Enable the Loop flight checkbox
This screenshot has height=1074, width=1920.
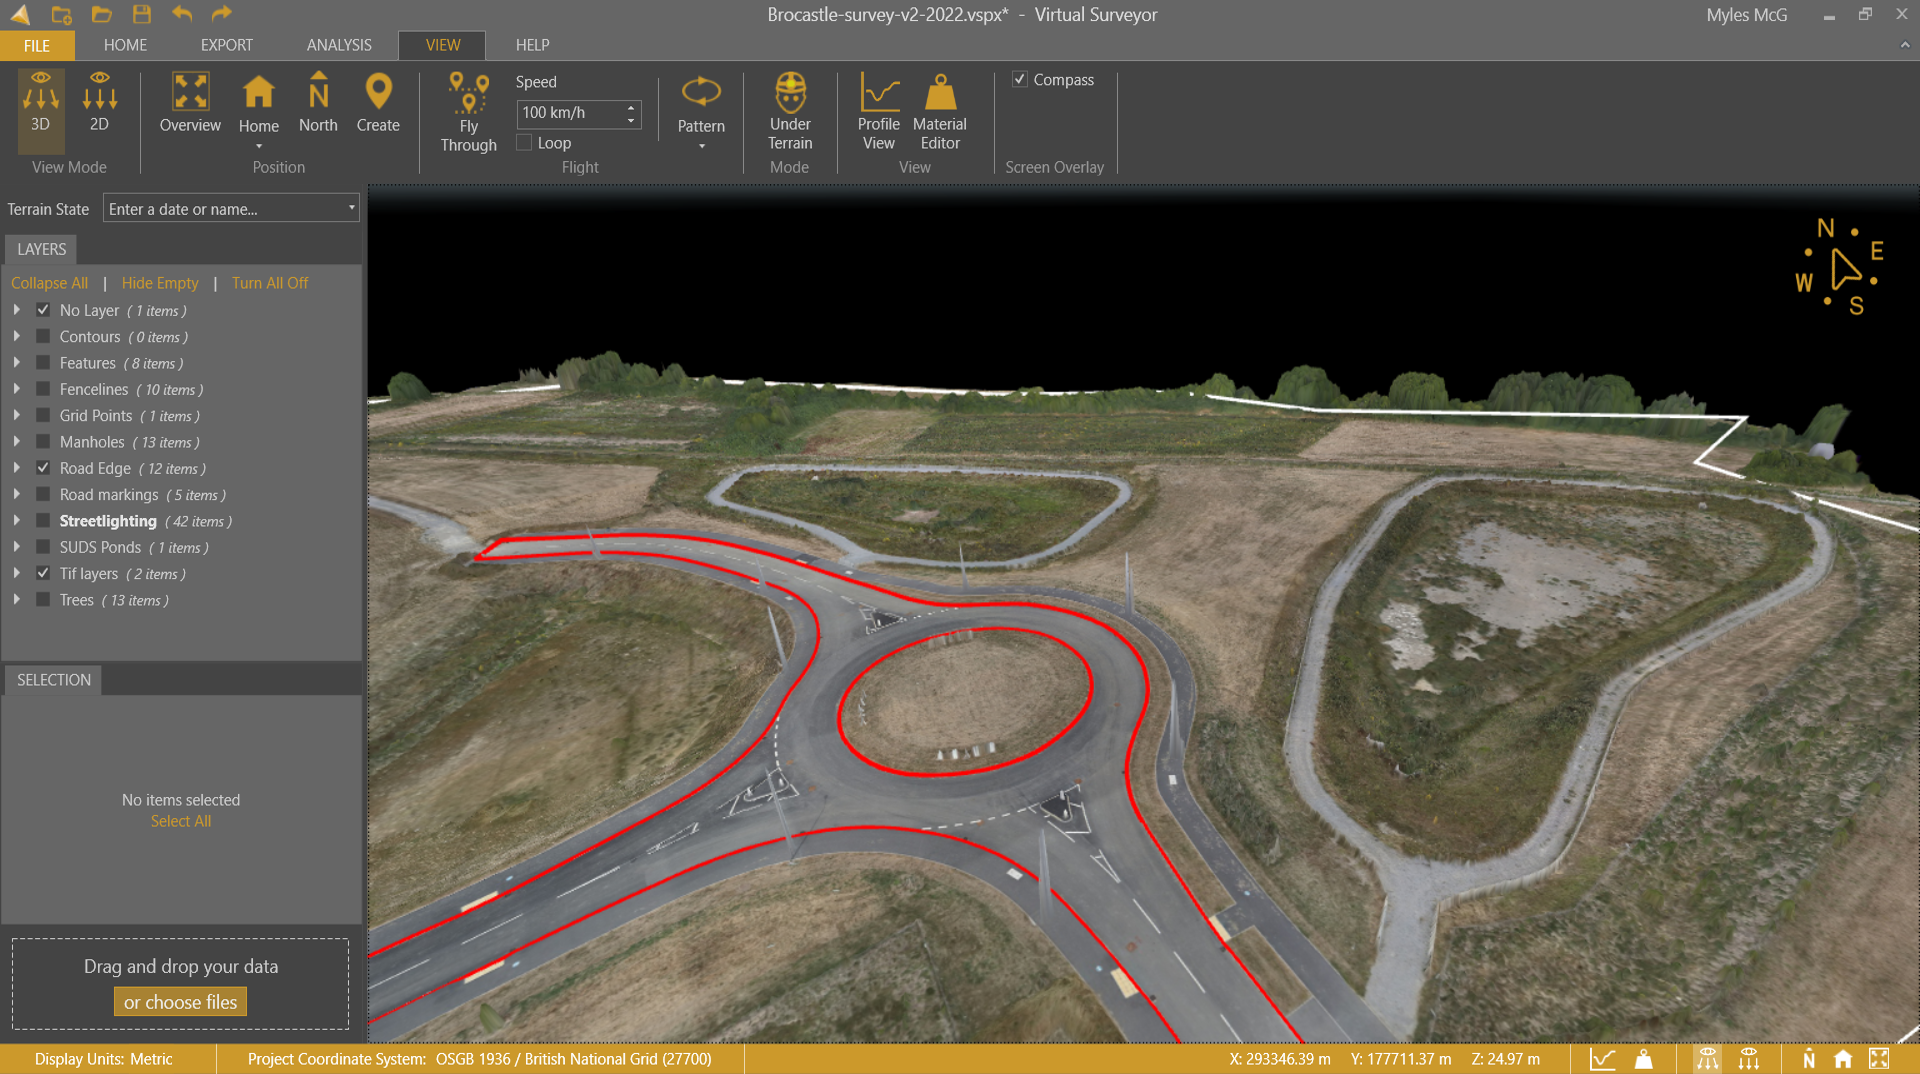(x=524, y=143)
